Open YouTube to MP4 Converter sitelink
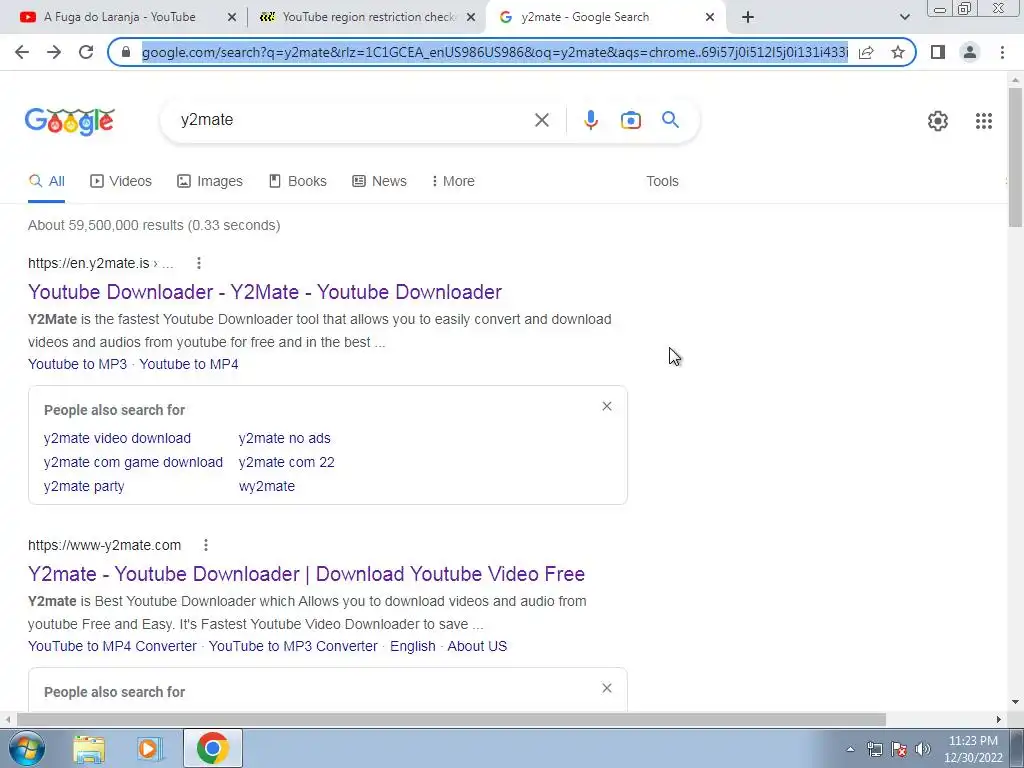Image resolution: width=1024 pixels, height=768 pixels. (x=112, y=647)
